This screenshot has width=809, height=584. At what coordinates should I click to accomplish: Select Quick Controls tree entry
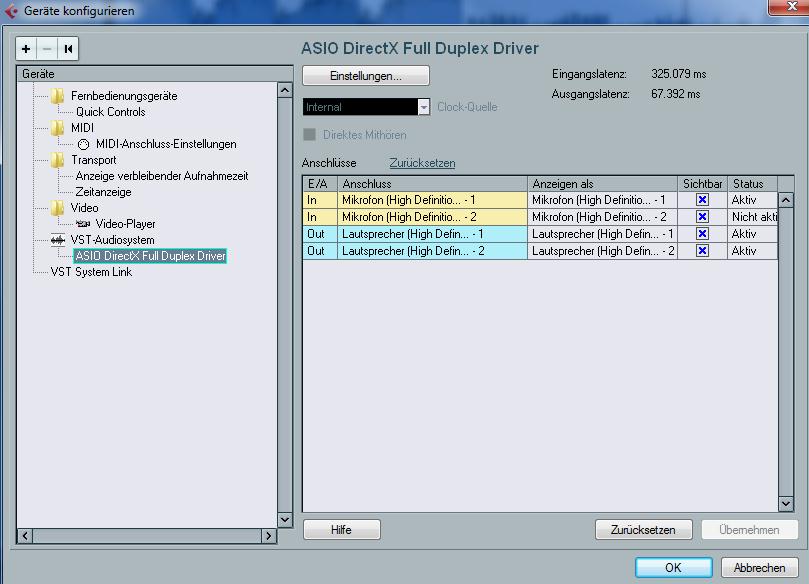[x=110, y=111]
